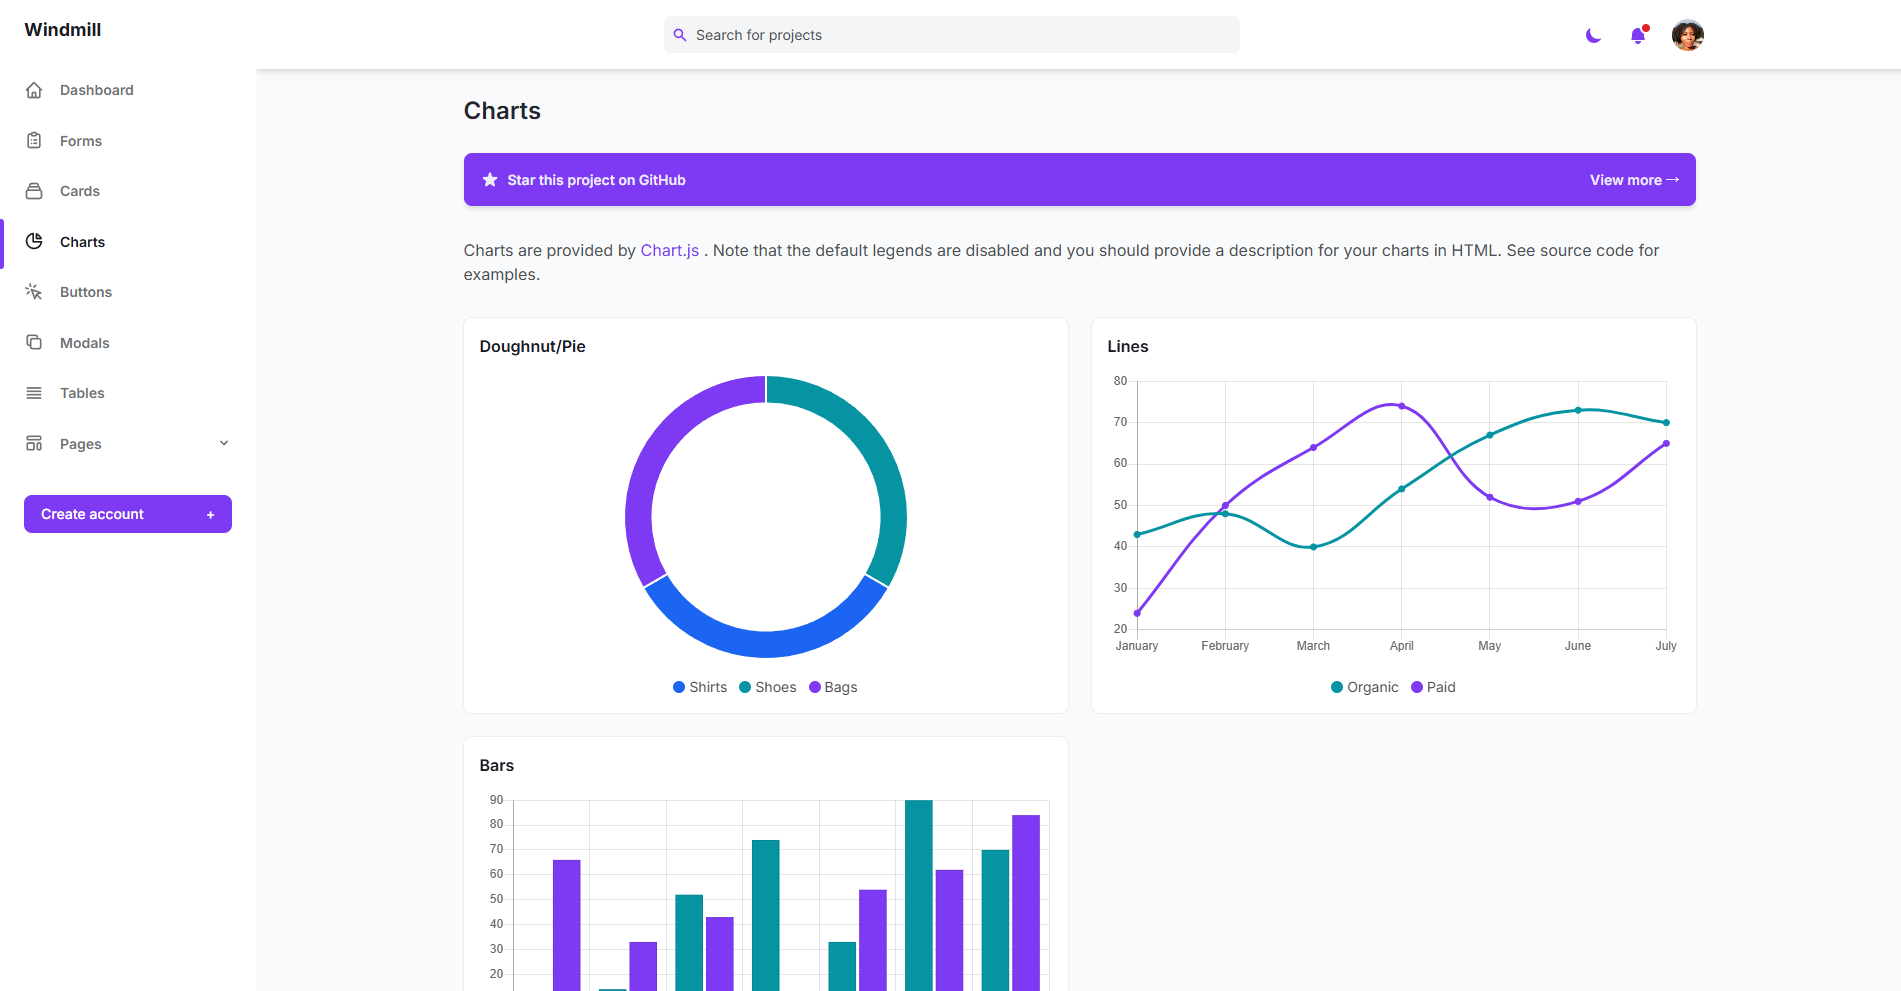This screenshot has width=1901, height=991.
Task: Open the Cards menu item
Action: (x=80, y=191)
